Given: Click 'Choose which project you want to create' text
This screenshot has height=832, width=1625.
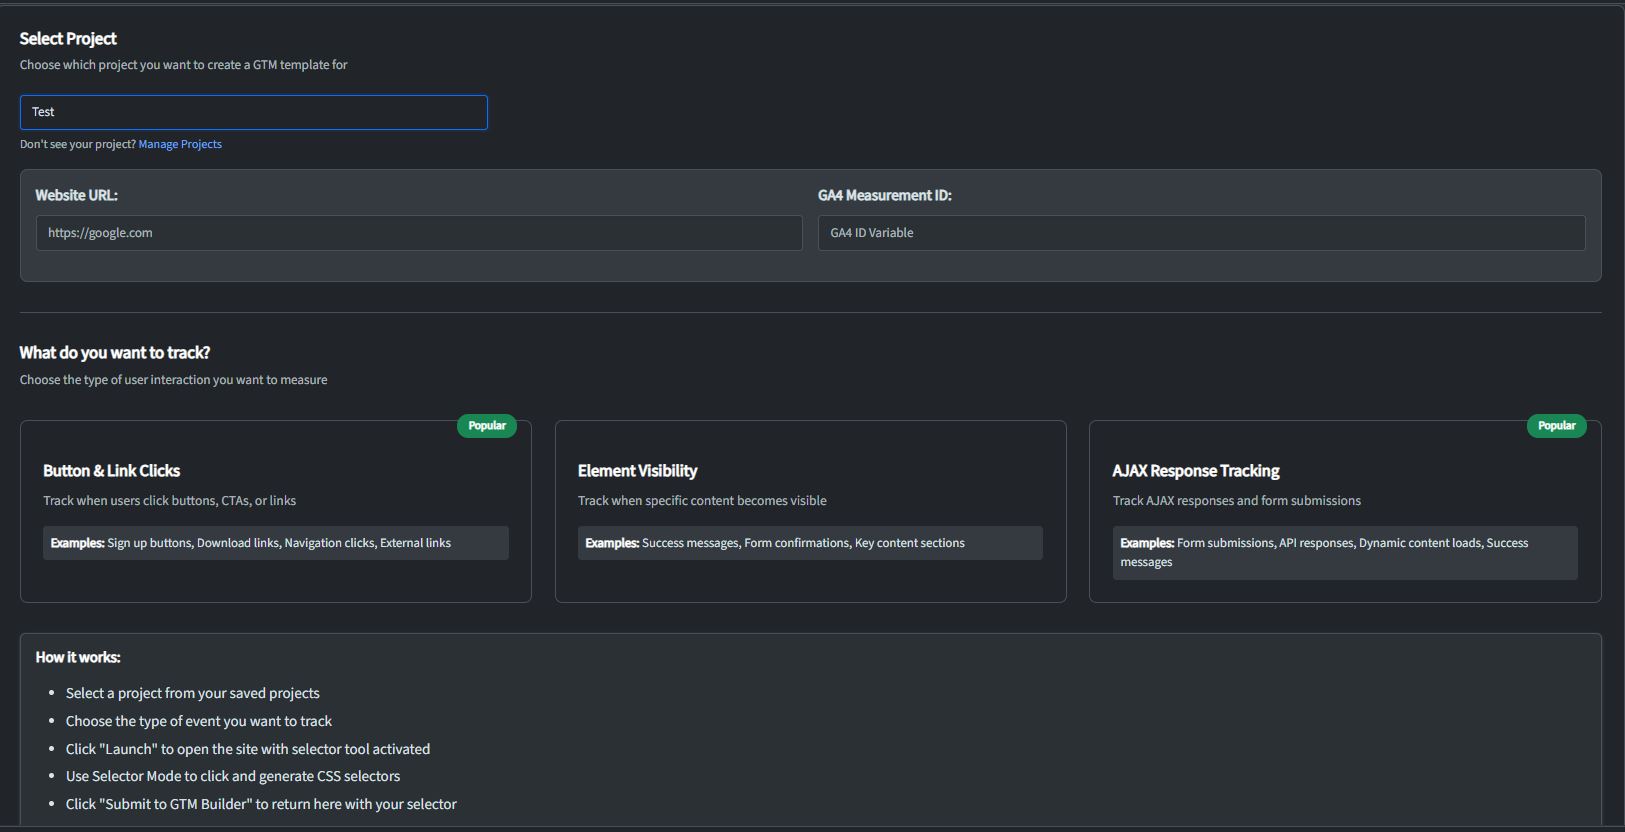Looking at the screenshot, I should click(x=184, y=65).
